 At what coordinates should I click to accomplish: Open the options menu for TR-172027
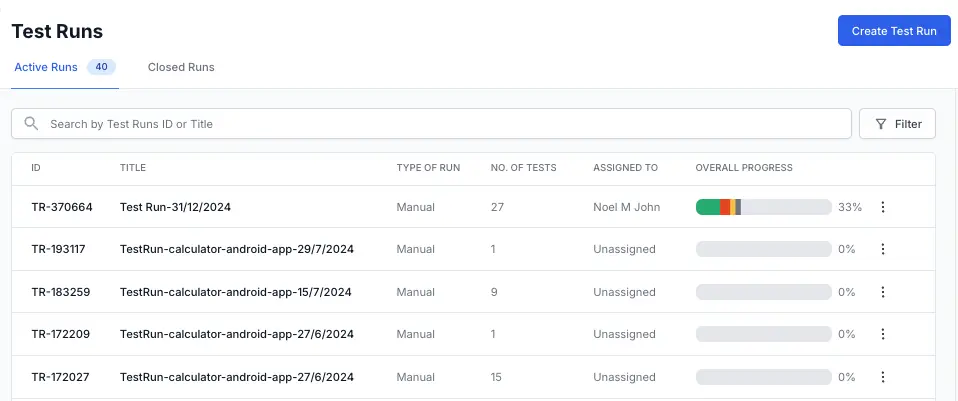point(882,377)
